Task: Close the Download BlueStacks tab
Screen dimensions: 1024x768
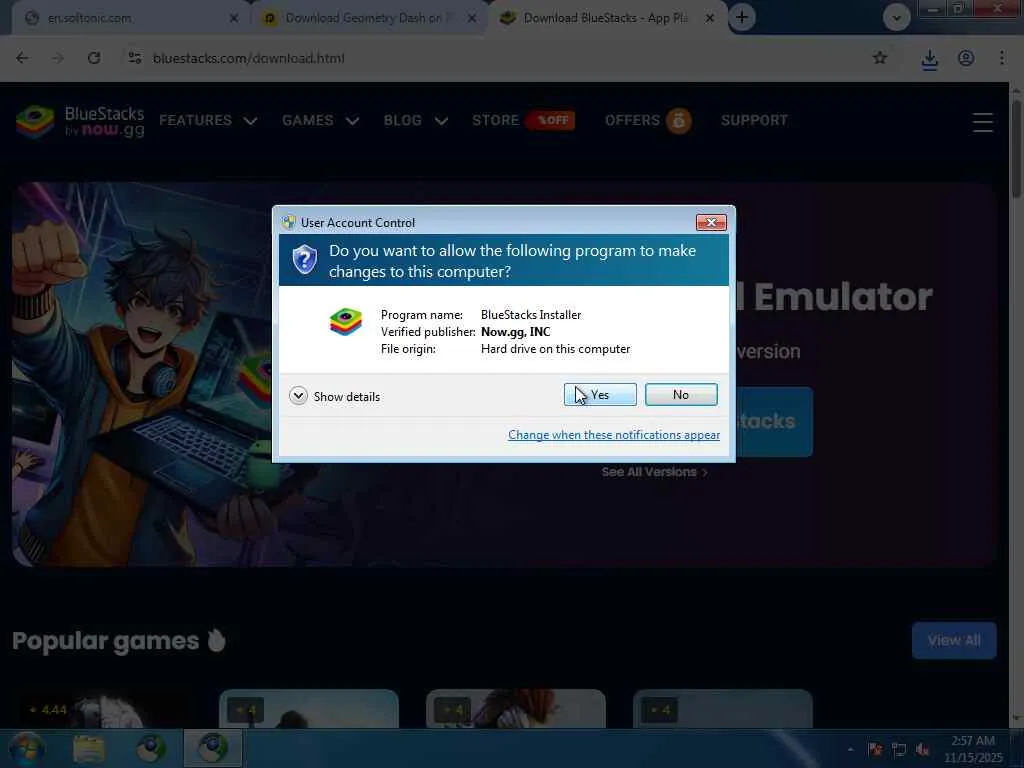Action: pyautogui.click(x=709, y=18)
